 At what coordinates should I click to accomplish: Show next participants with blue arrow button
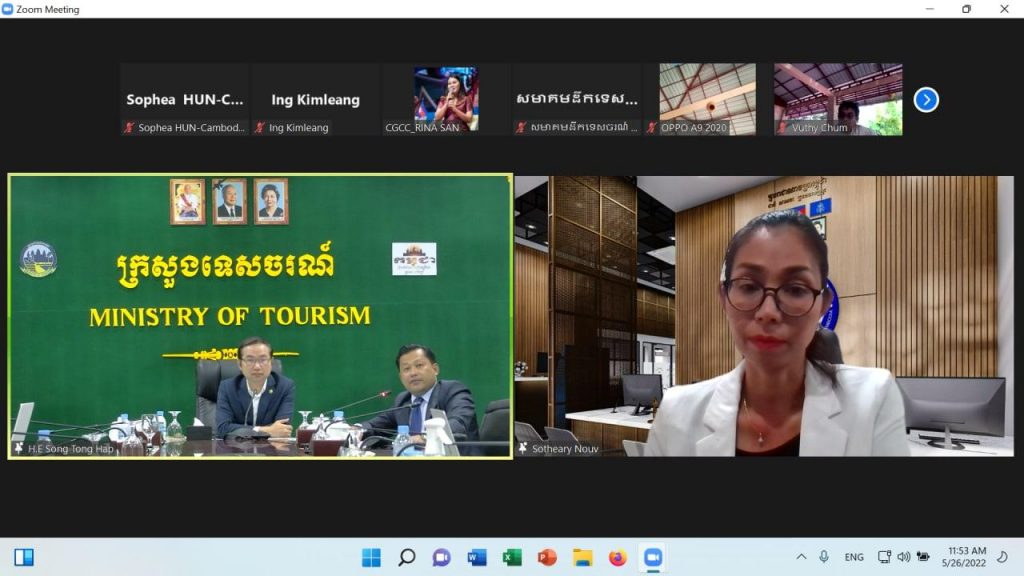tap(926, 100)
